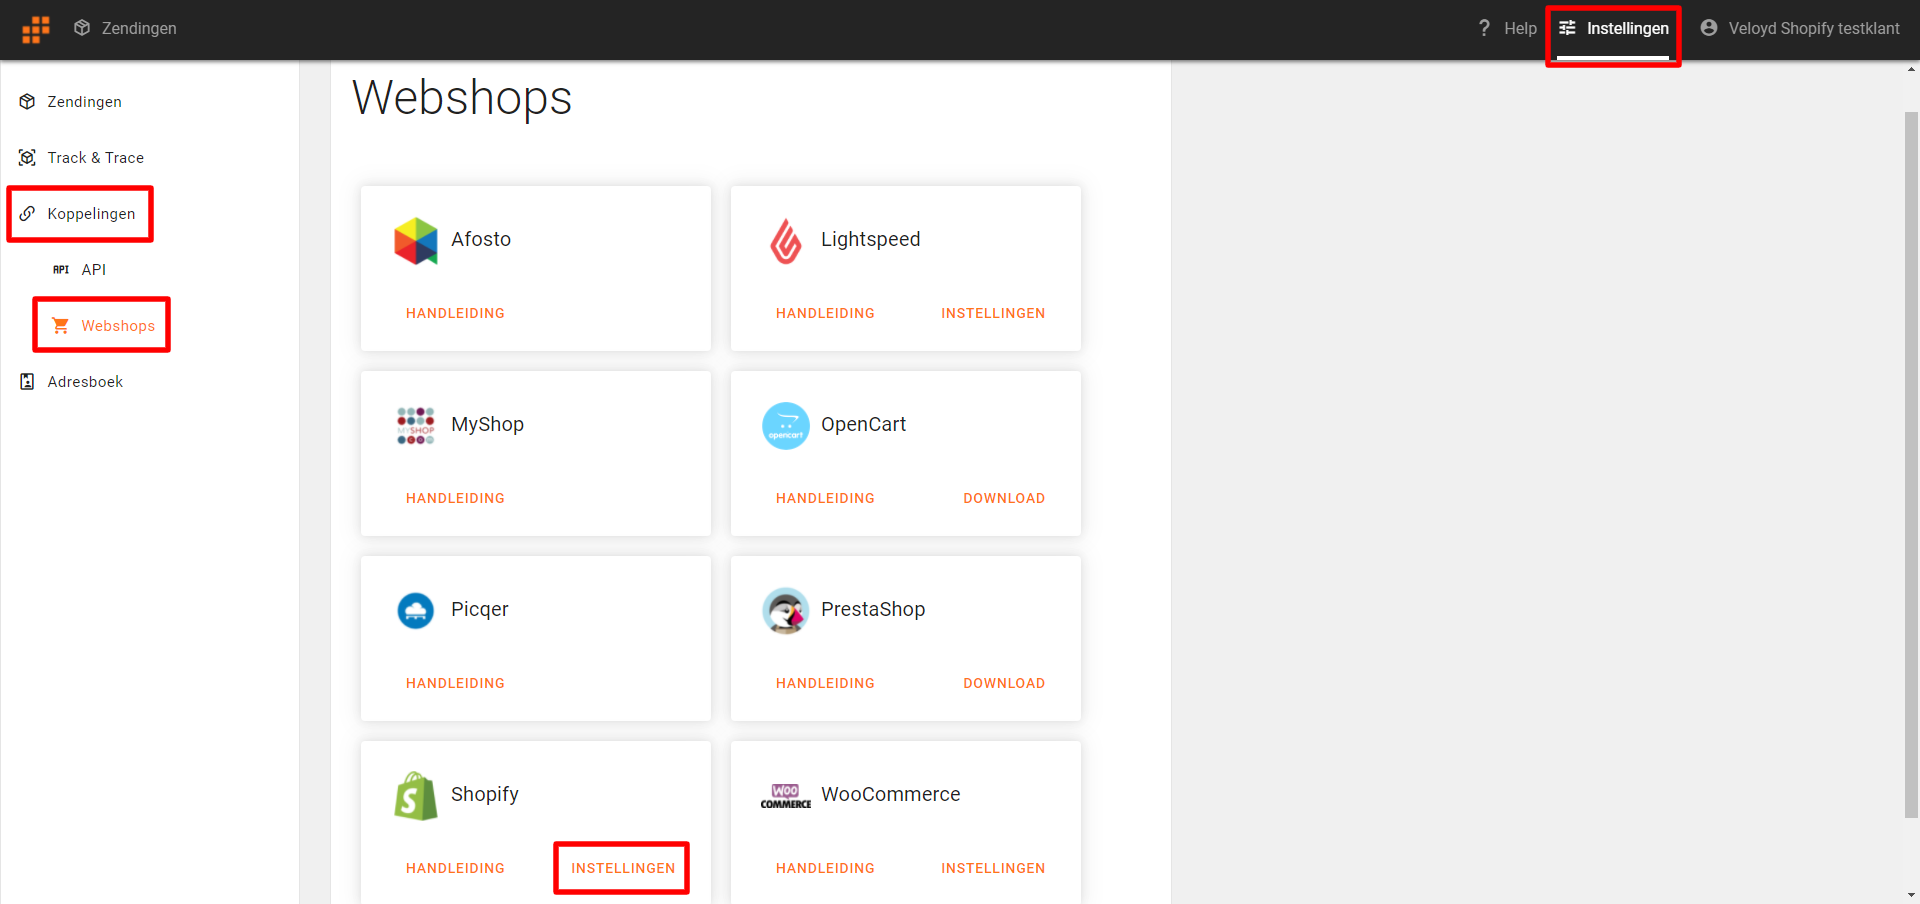
Task: Click the Shopify bag logo
Action: point(416,795)
